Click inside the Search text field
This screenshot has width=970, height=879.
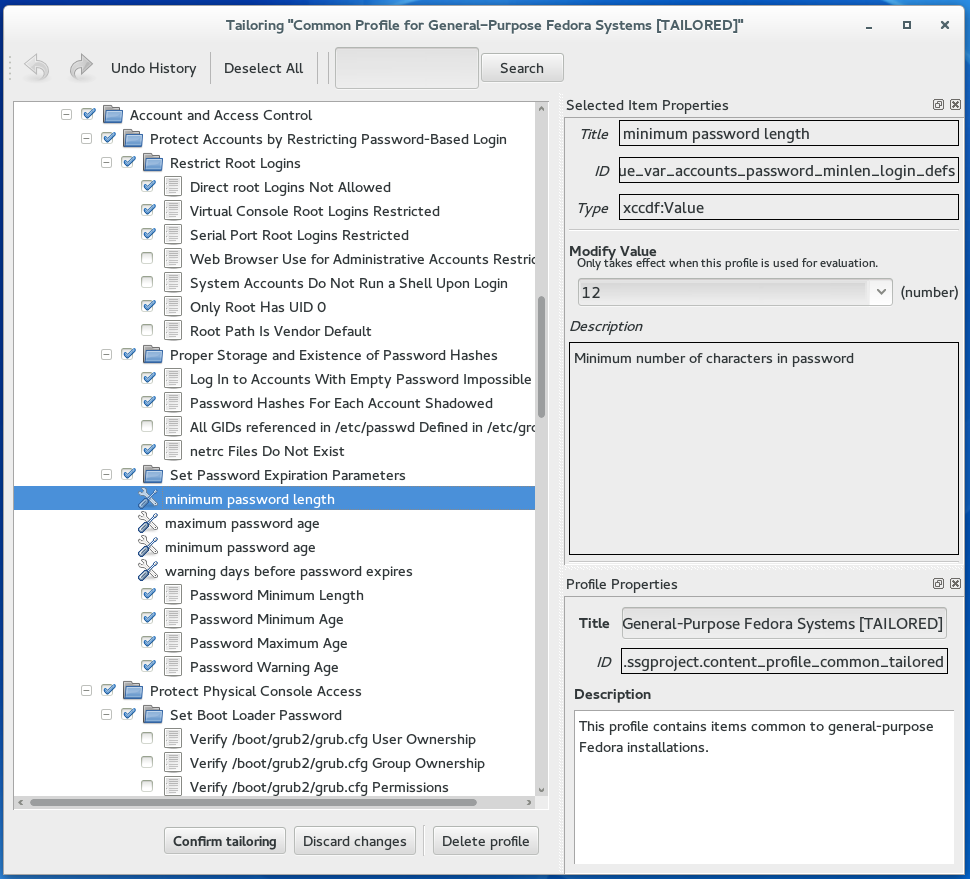tap(406, 67)
